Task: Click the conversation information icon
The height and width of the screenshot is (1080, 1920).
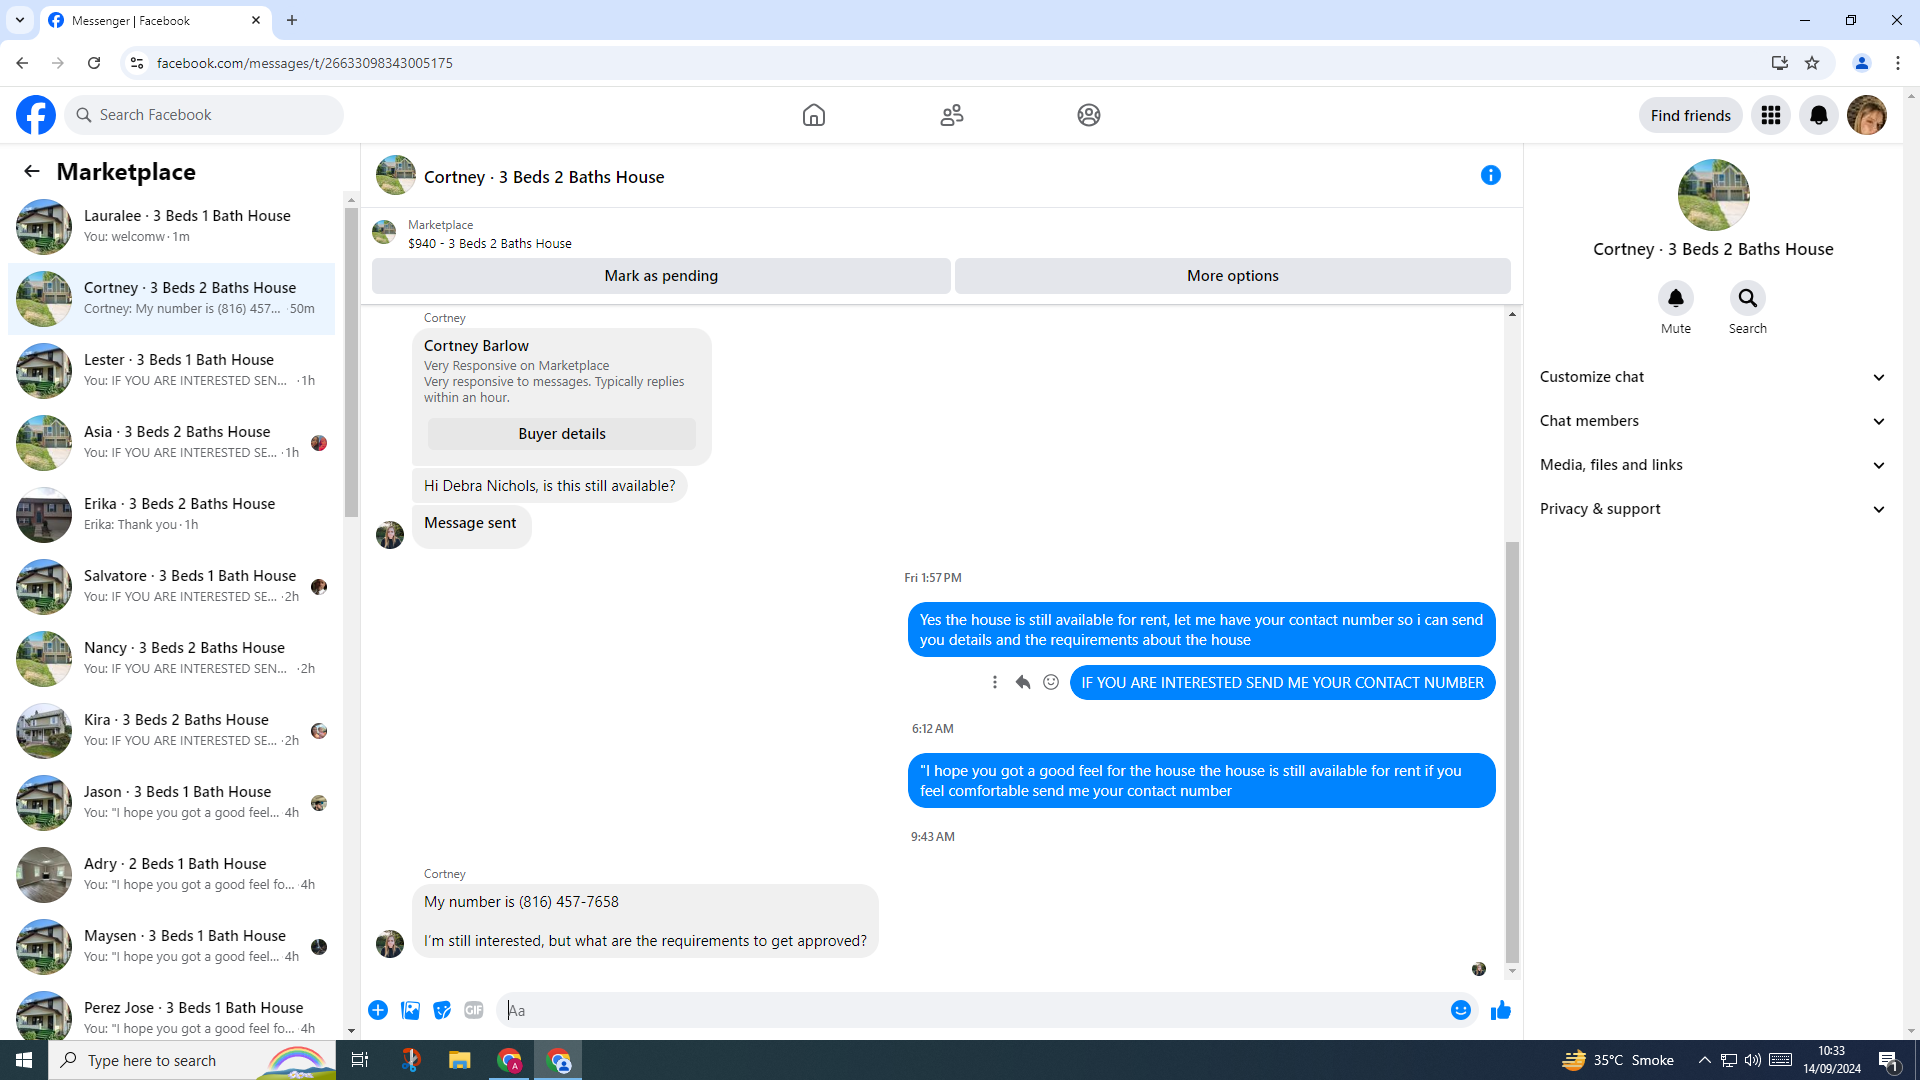Action: (x=1490, y=176)
